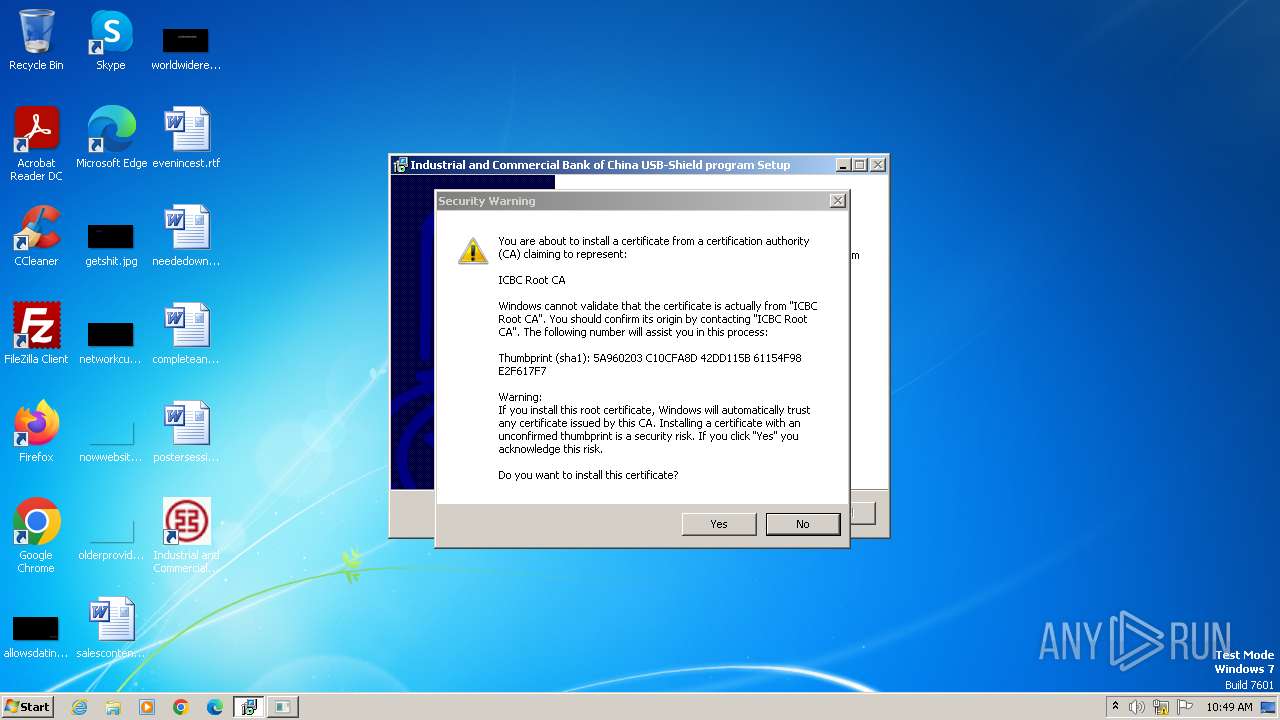
Task: Open File Explorer from the taskbar
Action: [113, 707]
